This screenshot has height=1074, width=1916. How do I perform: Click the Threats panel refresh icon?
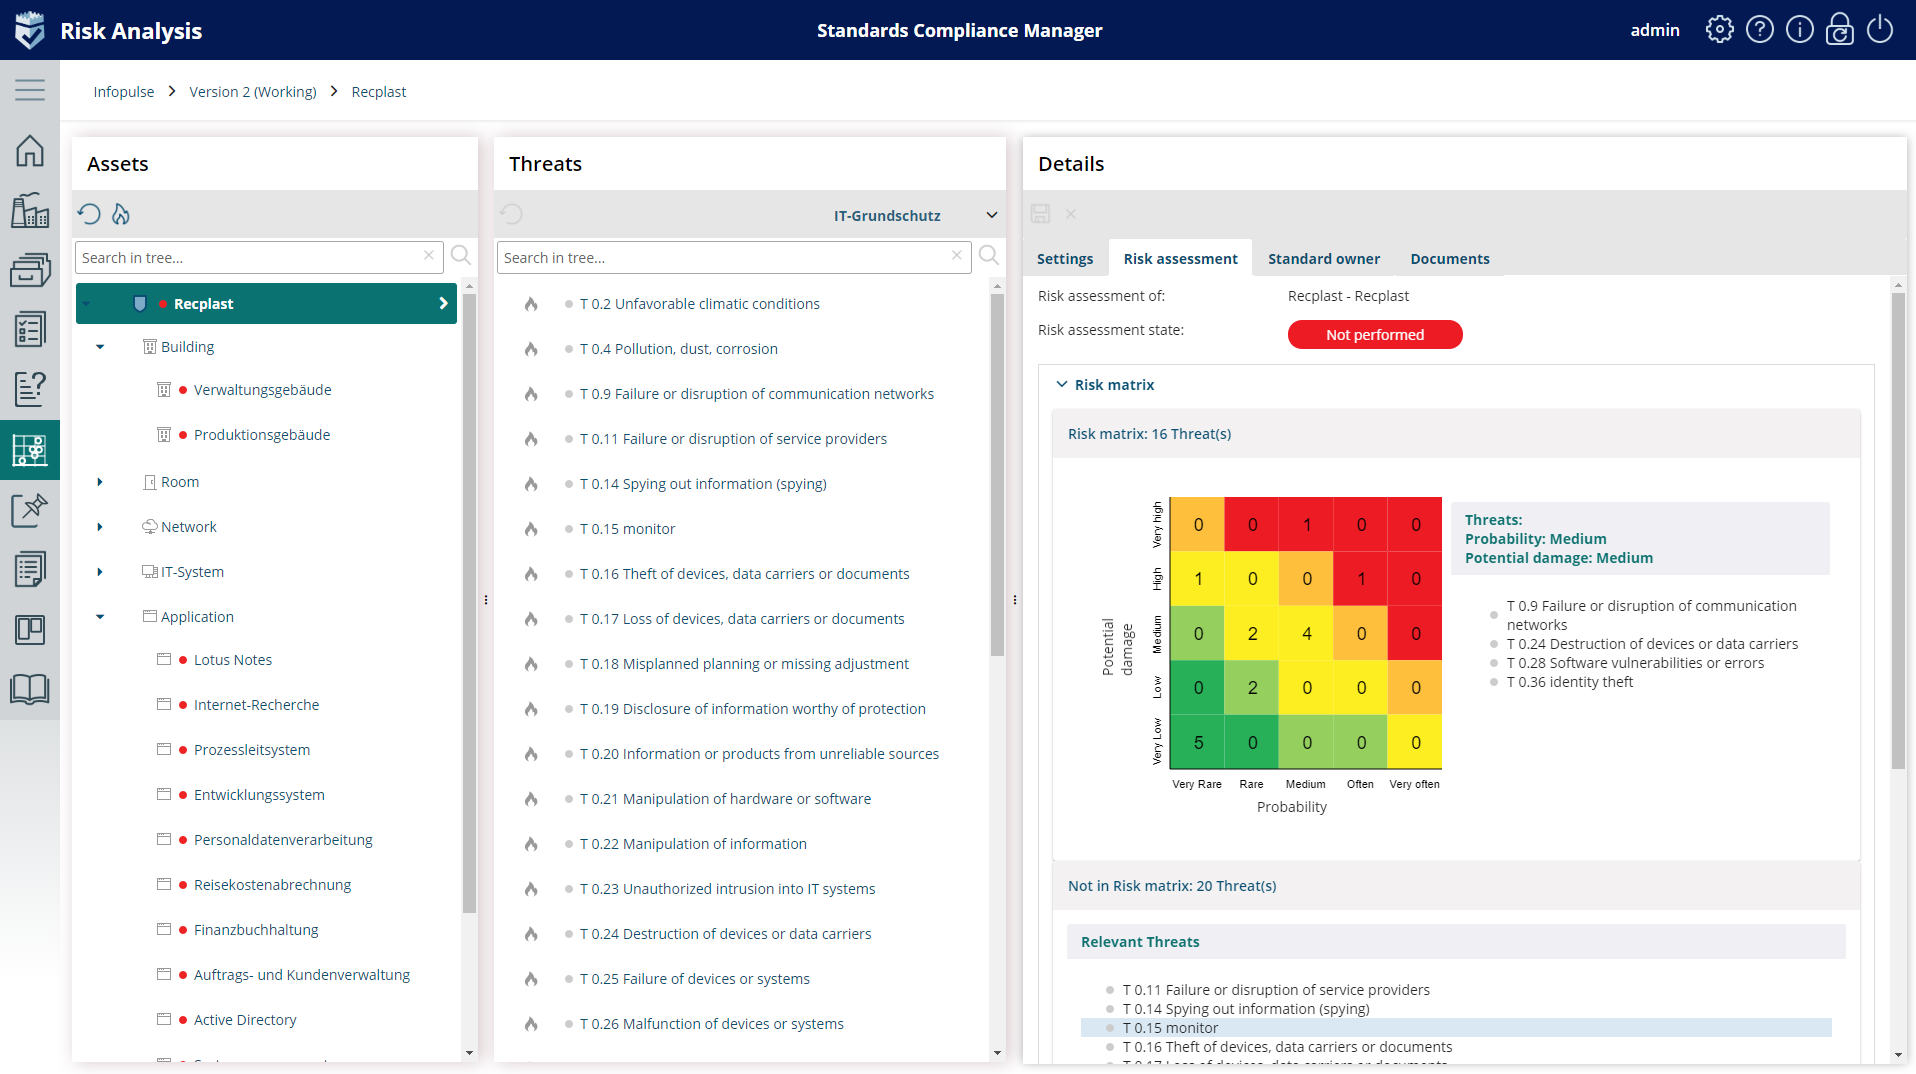click(511, 214)
